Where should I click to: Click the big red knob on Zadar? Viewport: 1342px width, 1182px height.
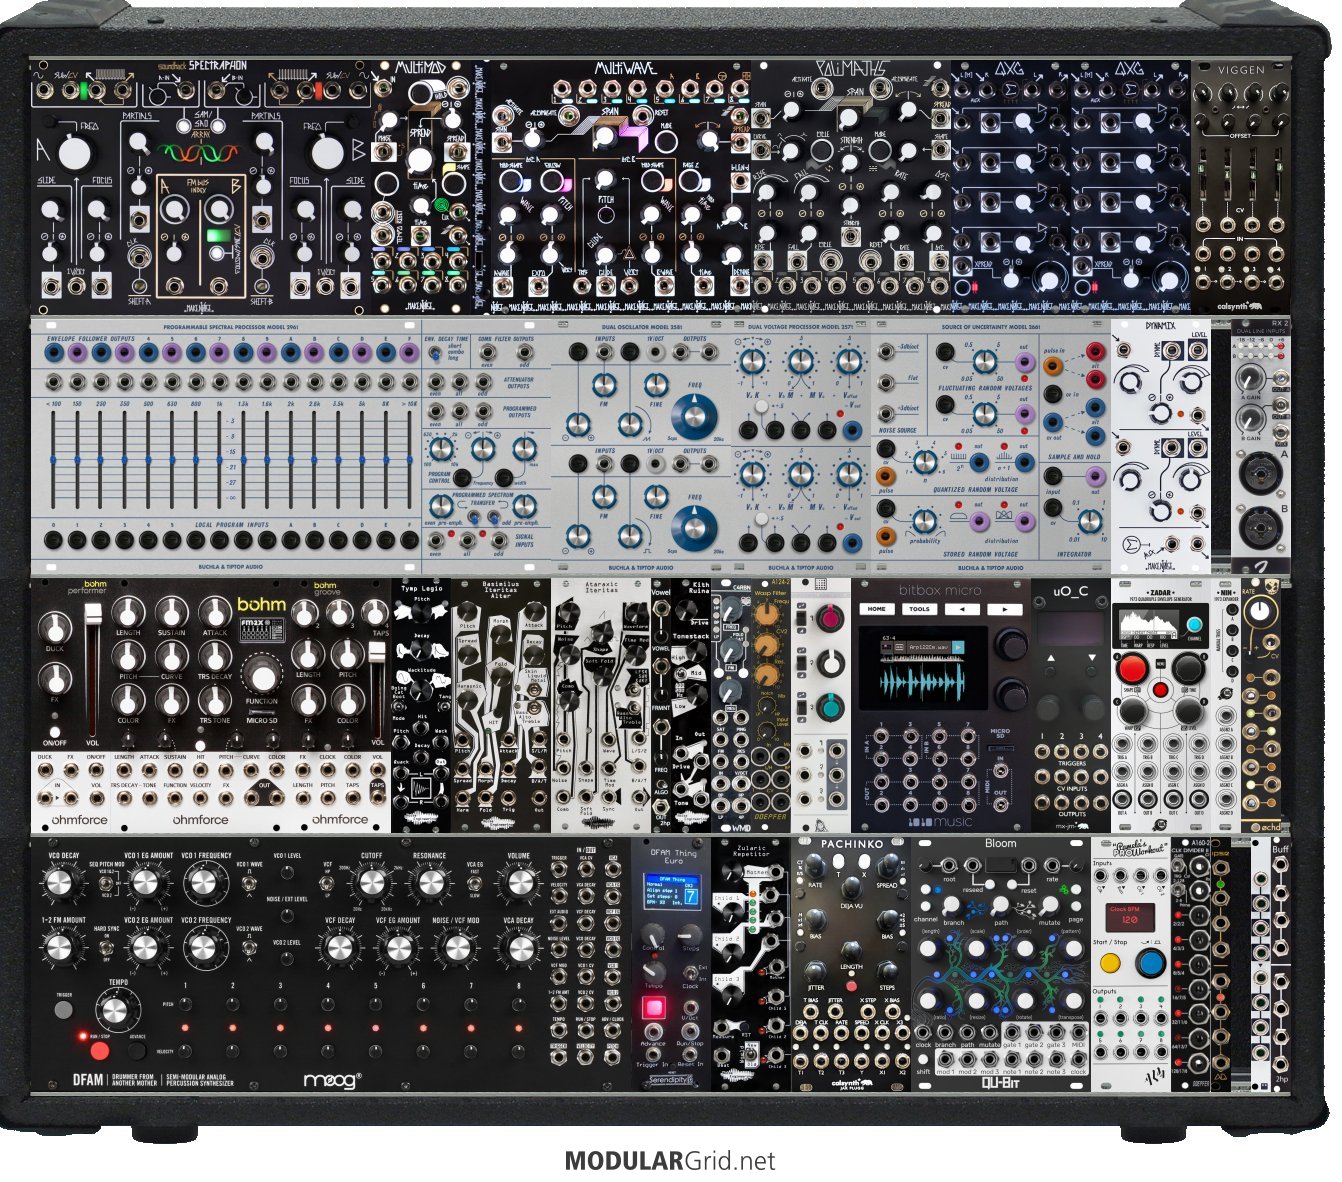click(1132, 668)
